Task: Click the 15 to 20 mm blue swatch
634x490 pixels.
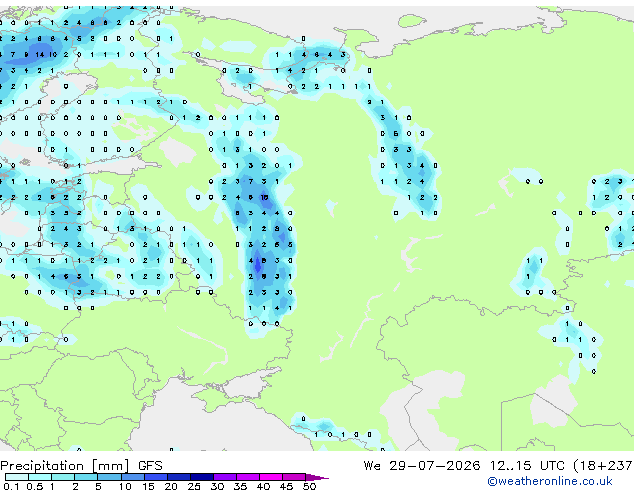Action: [x=156, y=477]
